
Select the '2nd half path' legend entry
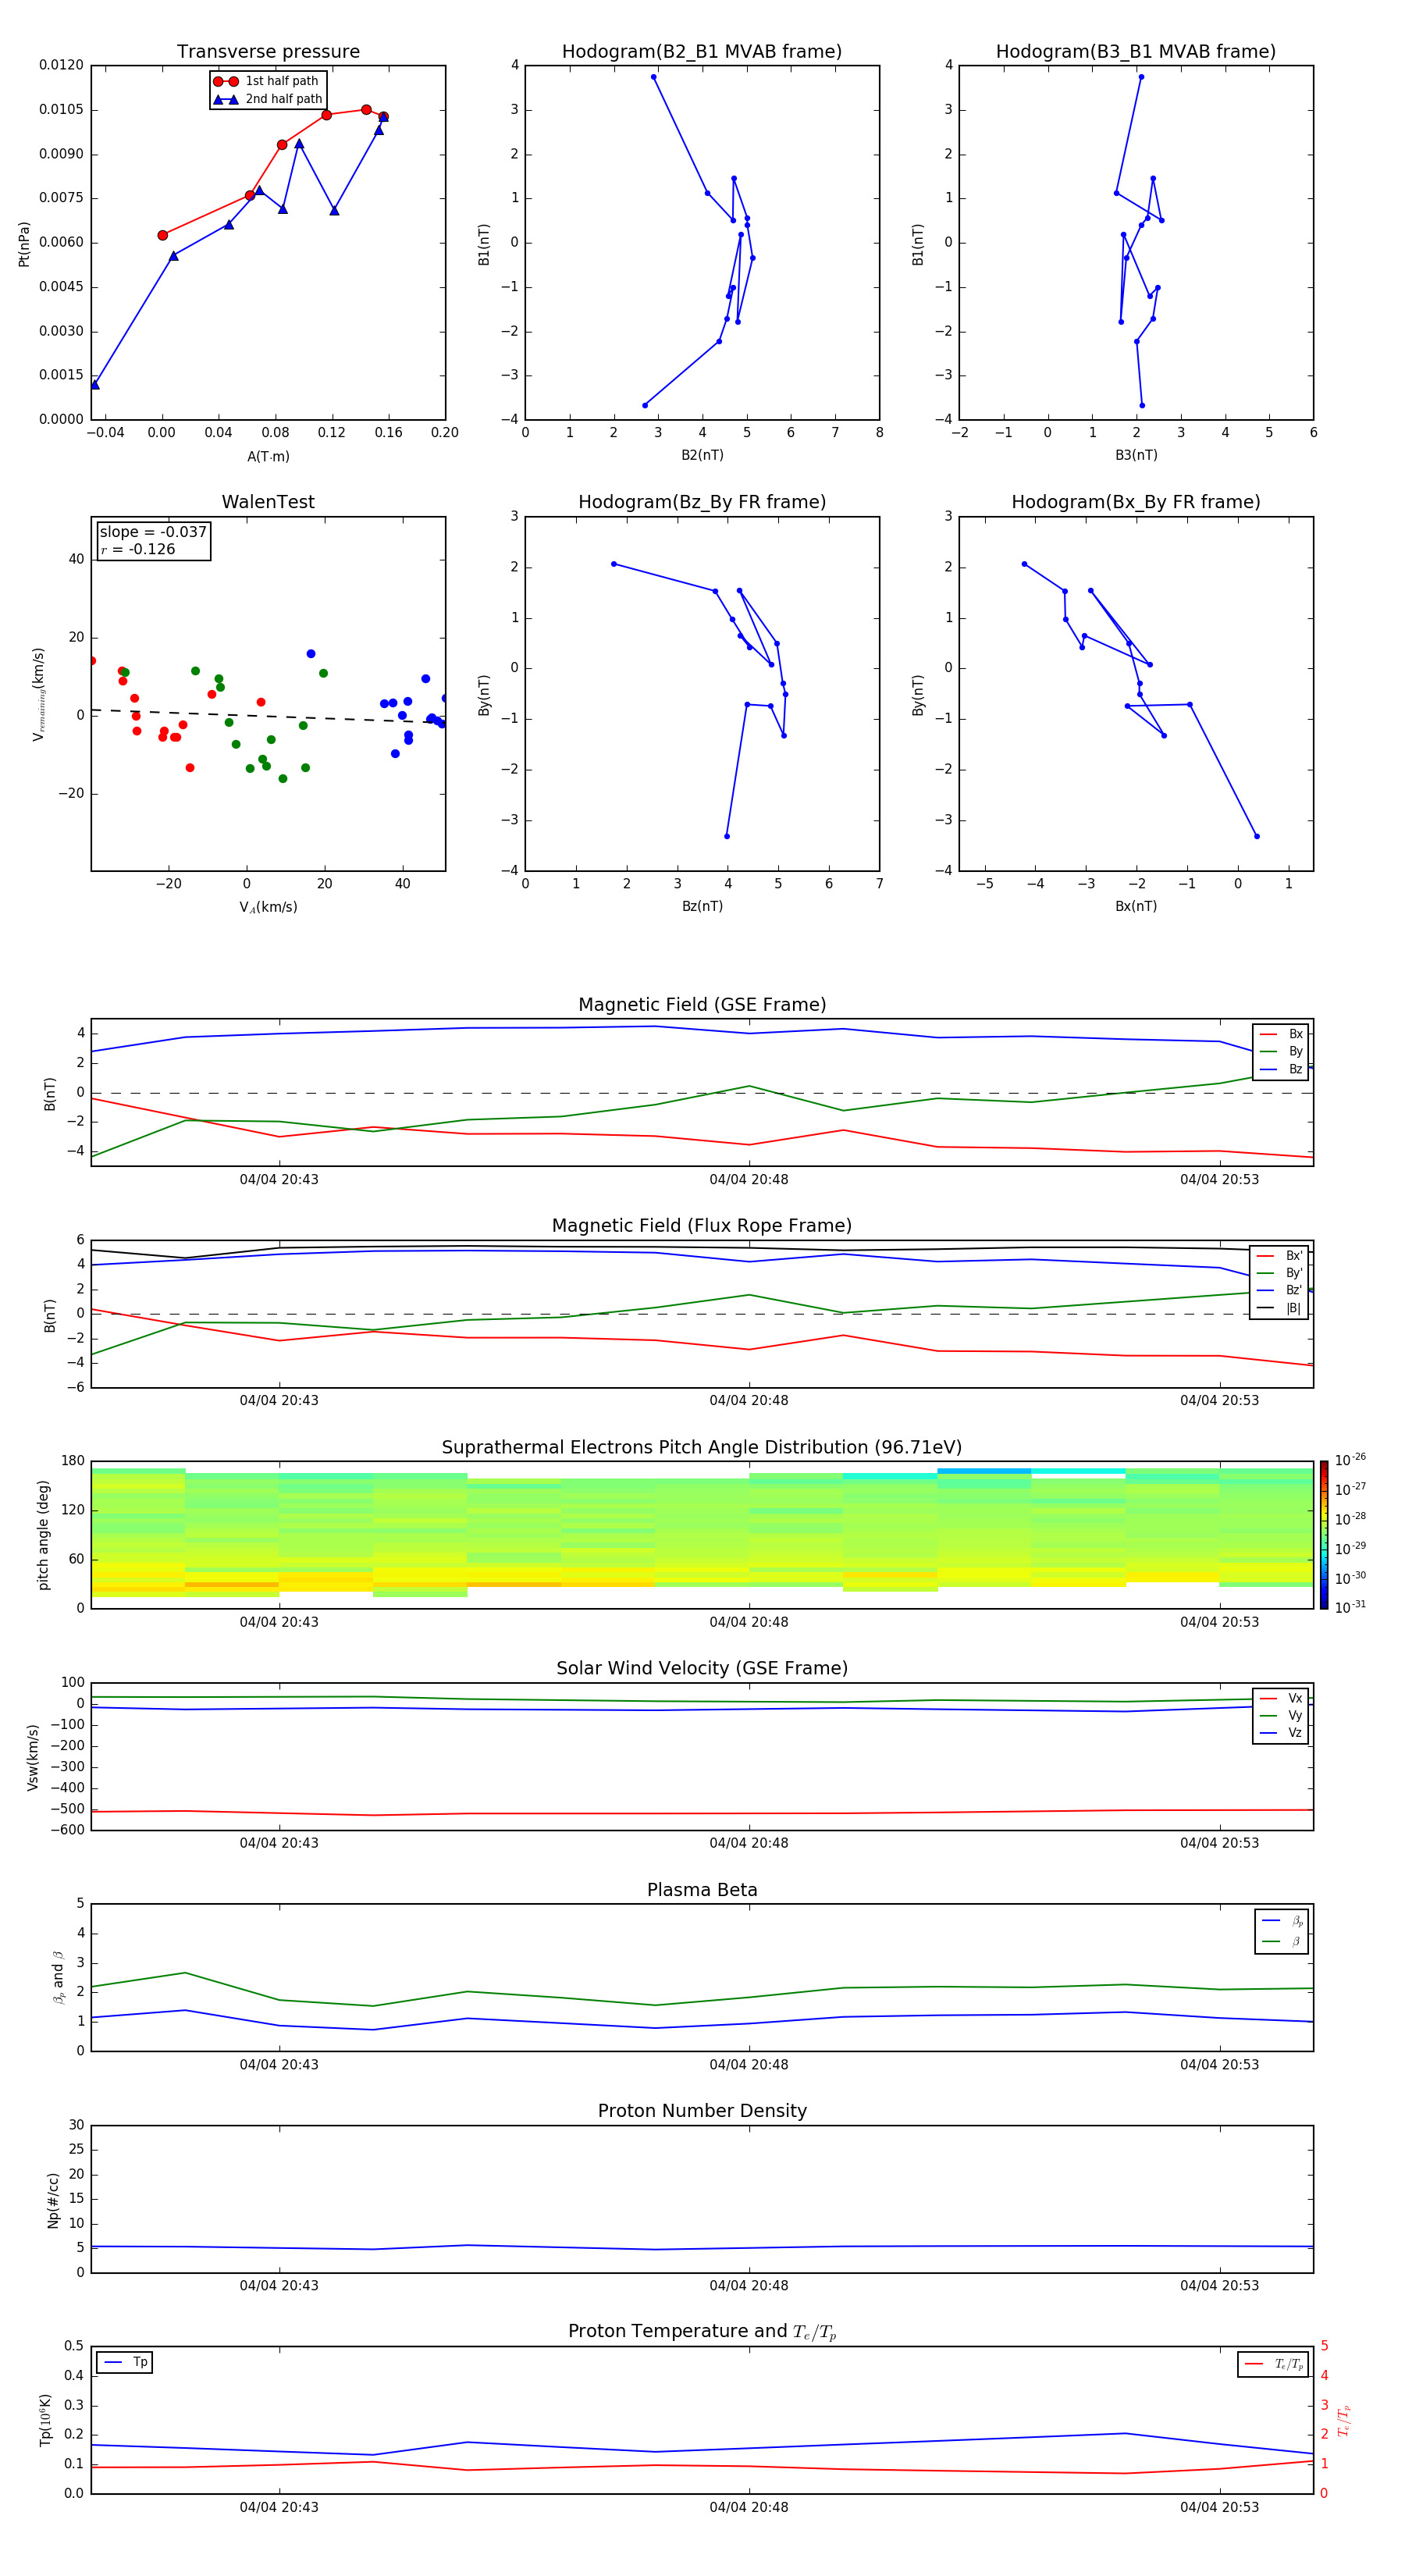pyautogui.click(x=268, y=99)
